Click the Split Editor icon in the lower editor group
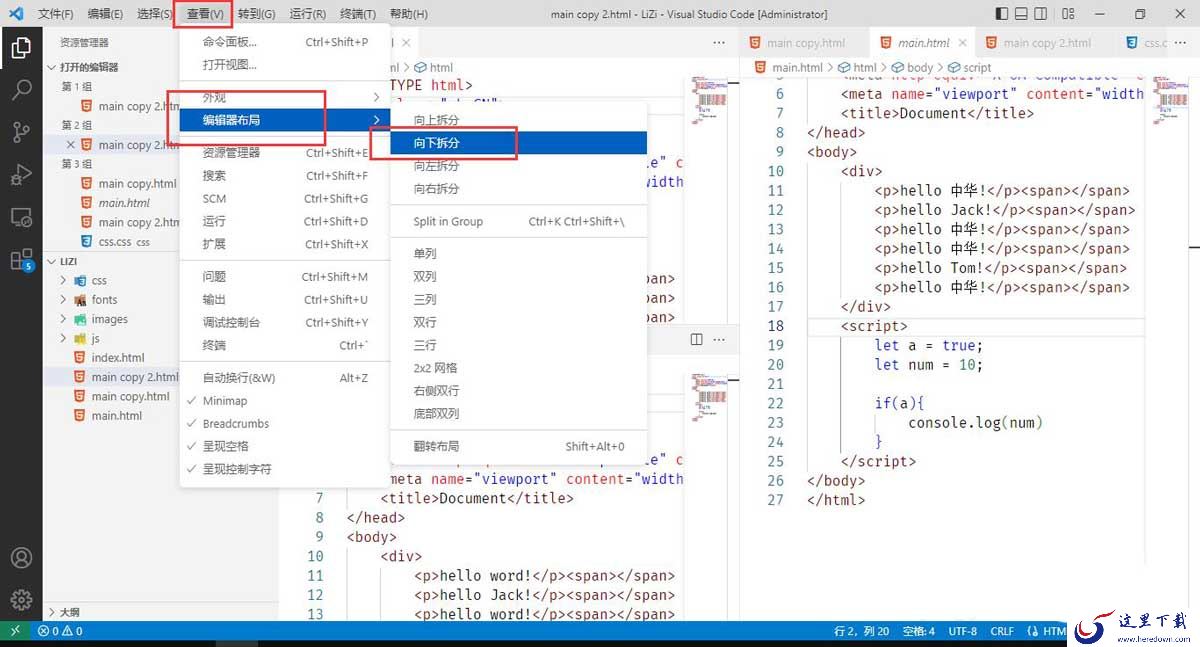 [697, 340]
